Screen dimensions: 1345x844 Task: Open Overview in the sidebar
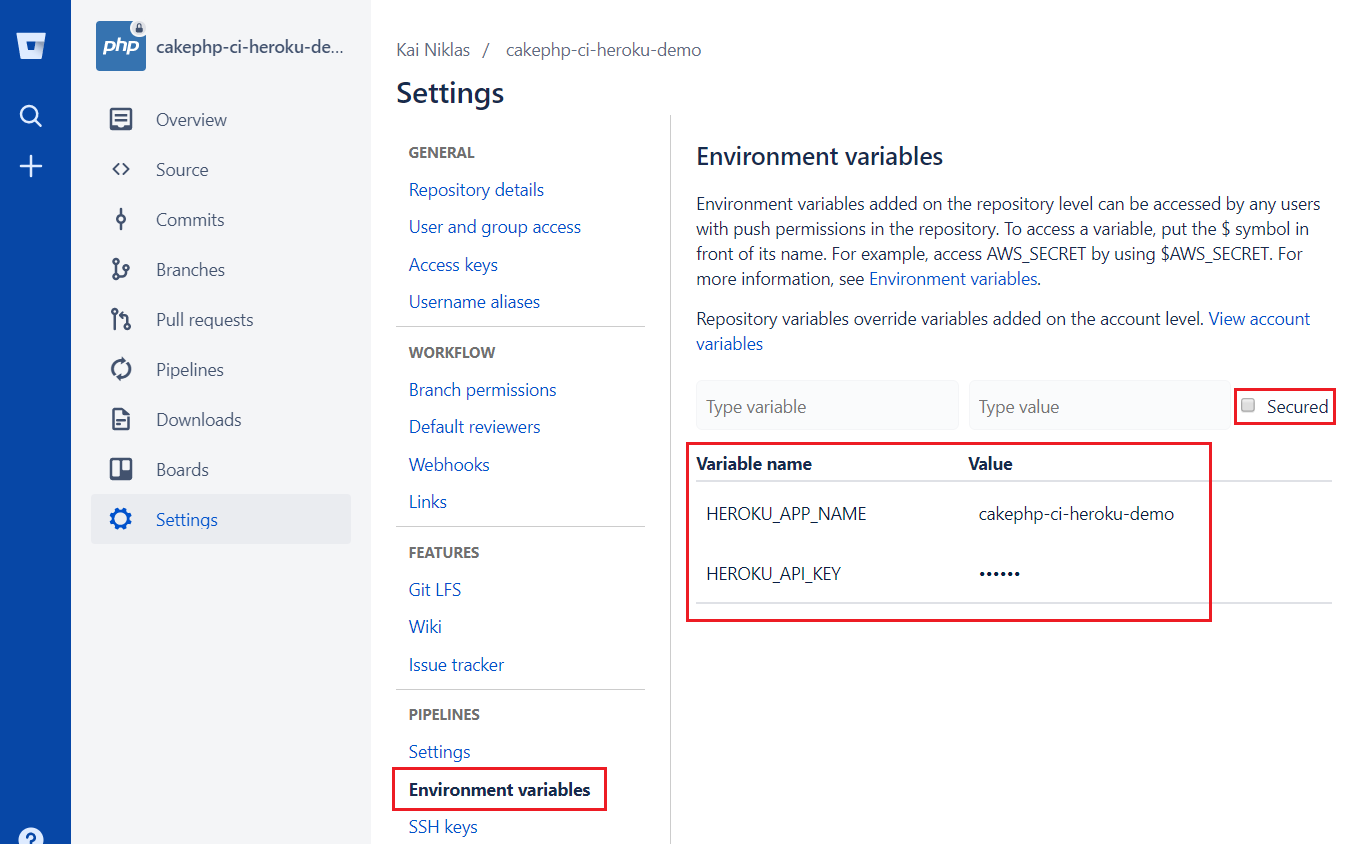click(x=191, y=120)
